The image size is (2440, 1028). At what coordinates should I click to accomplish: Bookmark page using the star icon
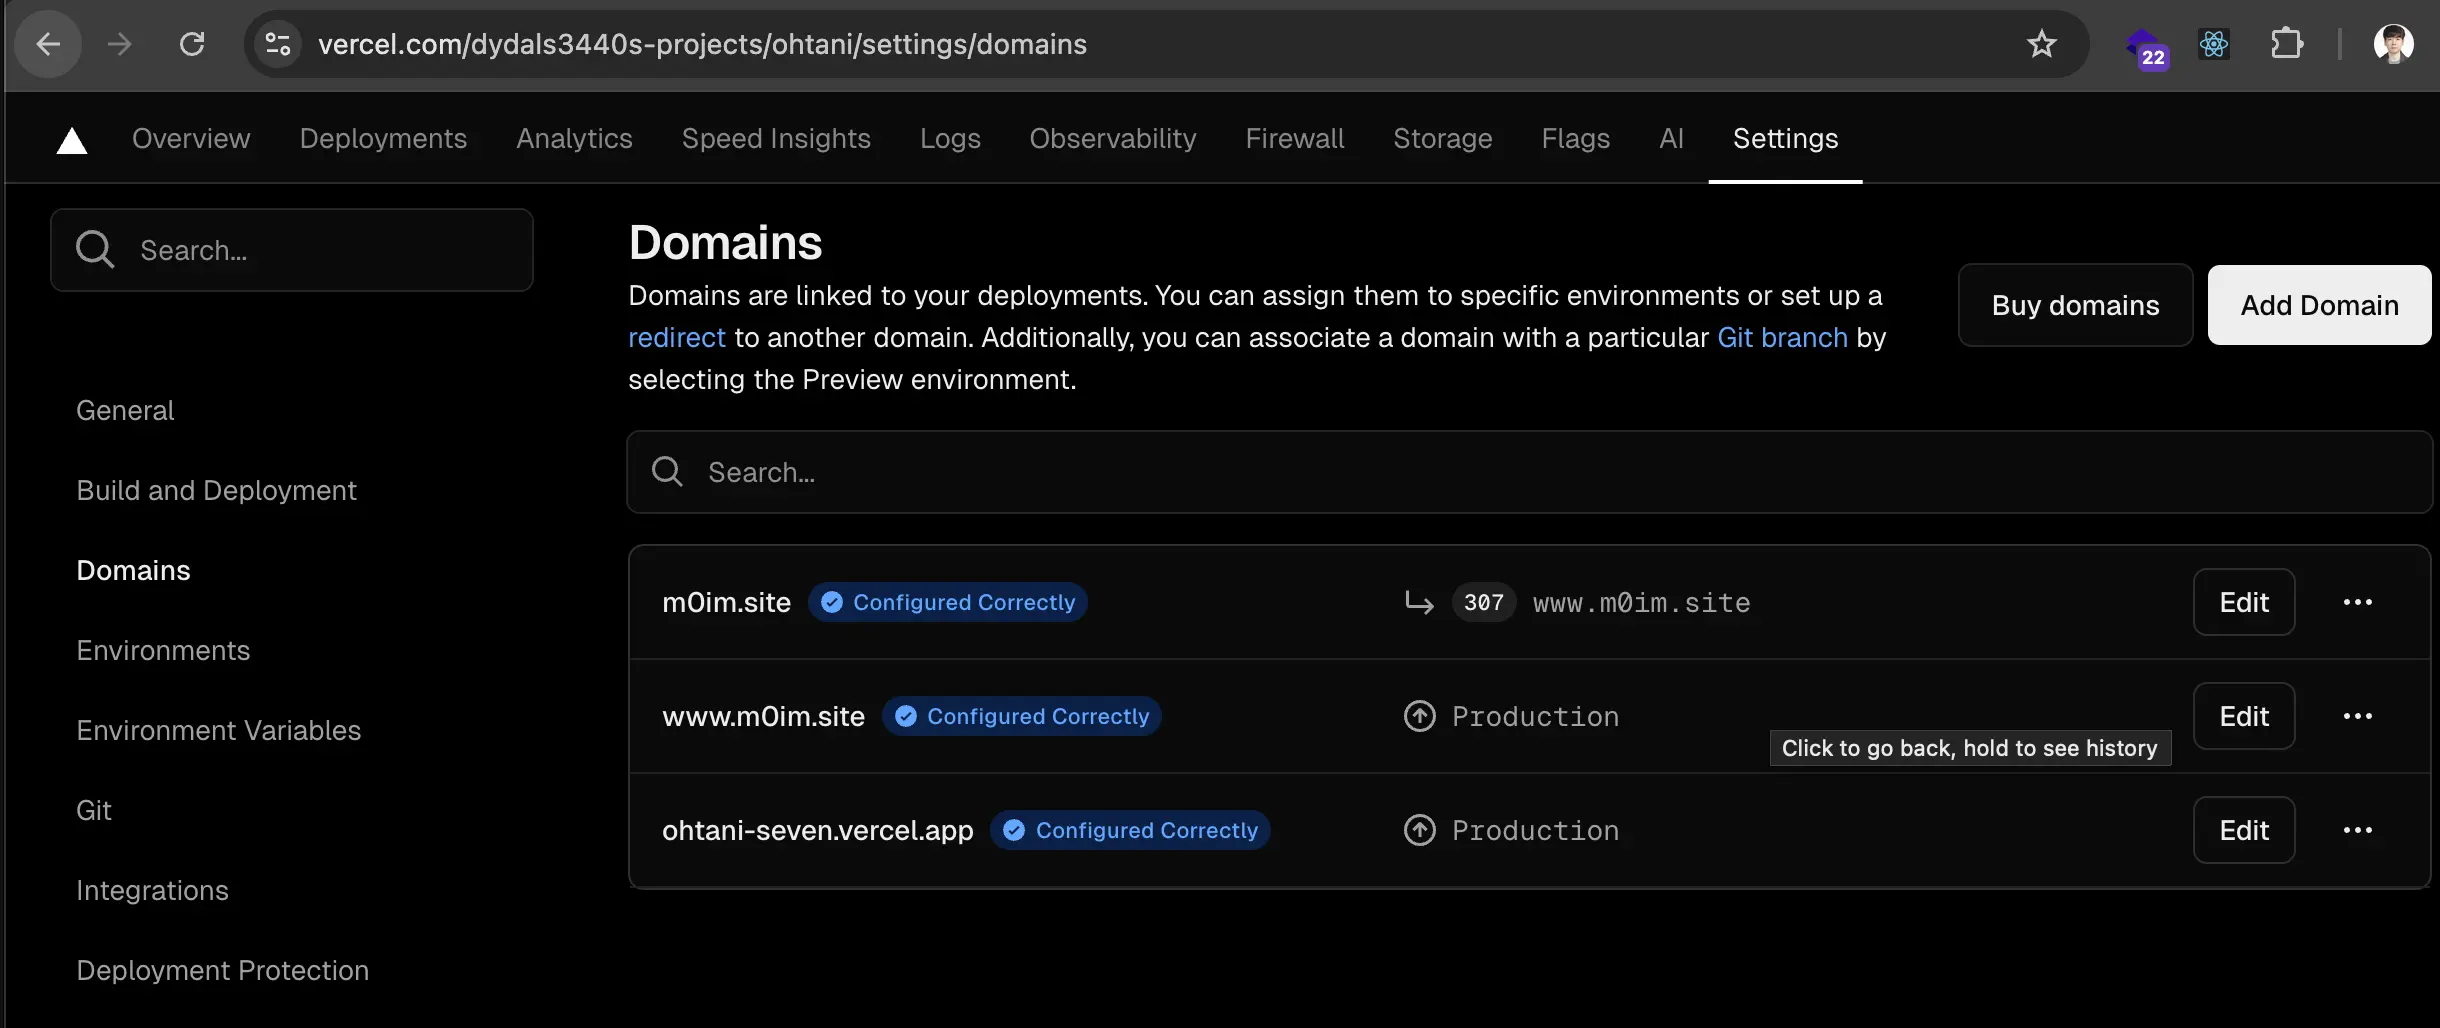tap(2041, 44)
